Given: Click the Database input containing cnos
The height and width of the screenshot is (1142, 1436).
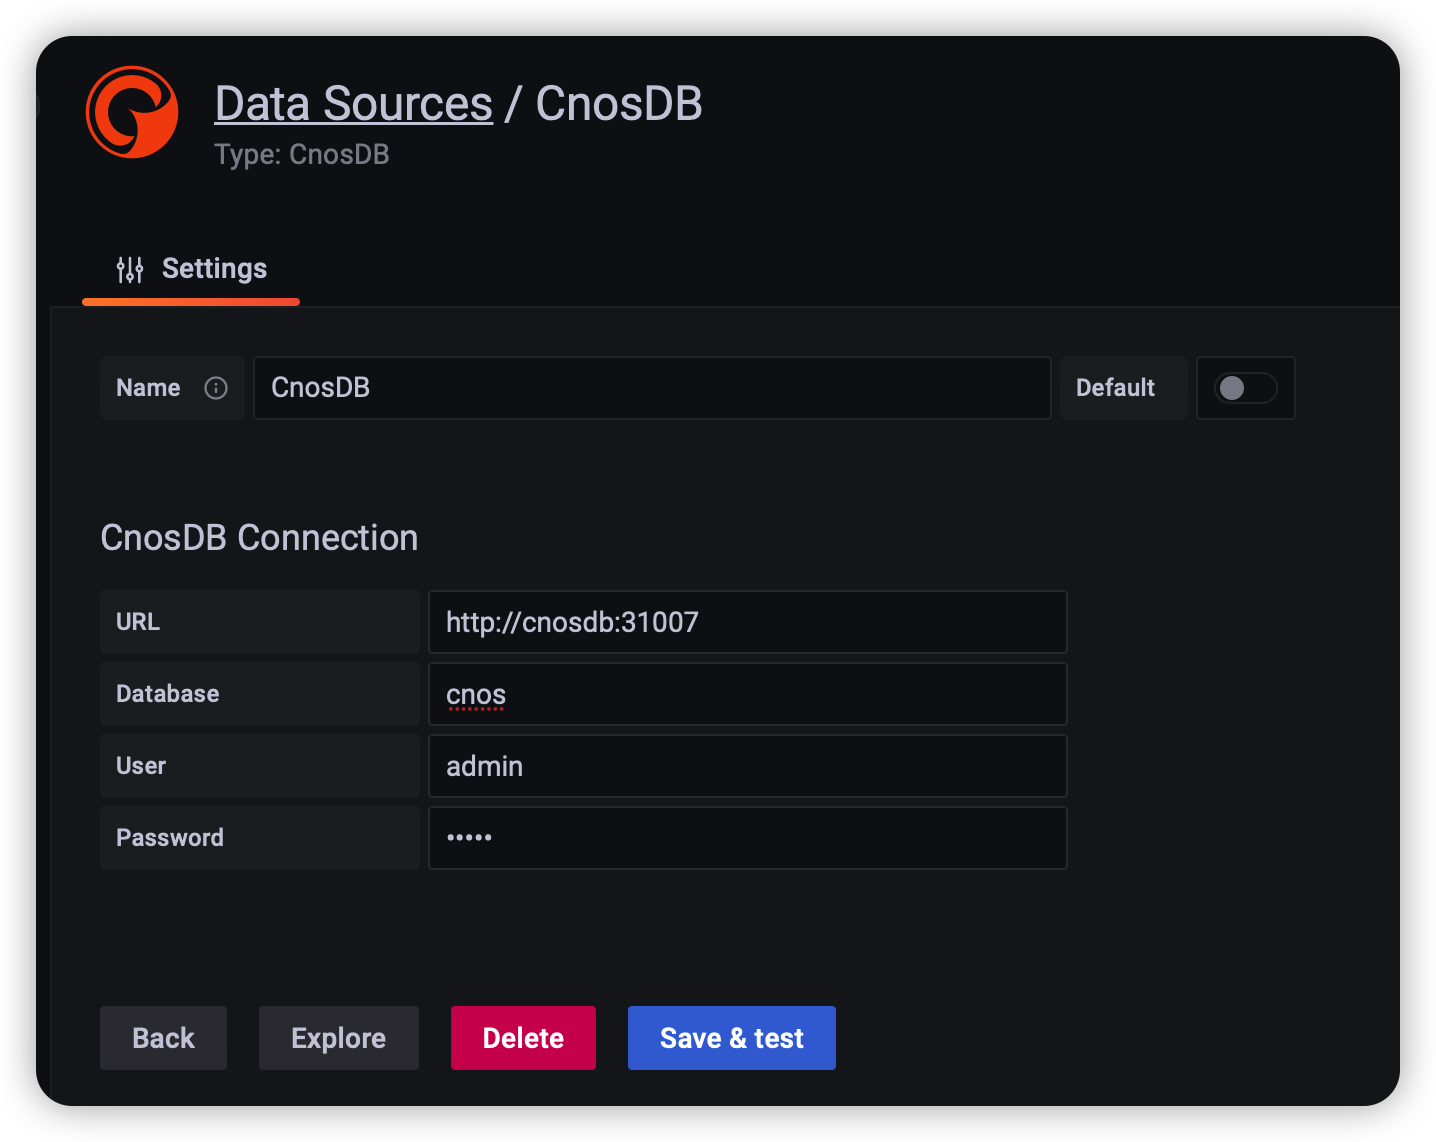Looking at the screenshot, I should pyautogui.click(x=747, y=694).
